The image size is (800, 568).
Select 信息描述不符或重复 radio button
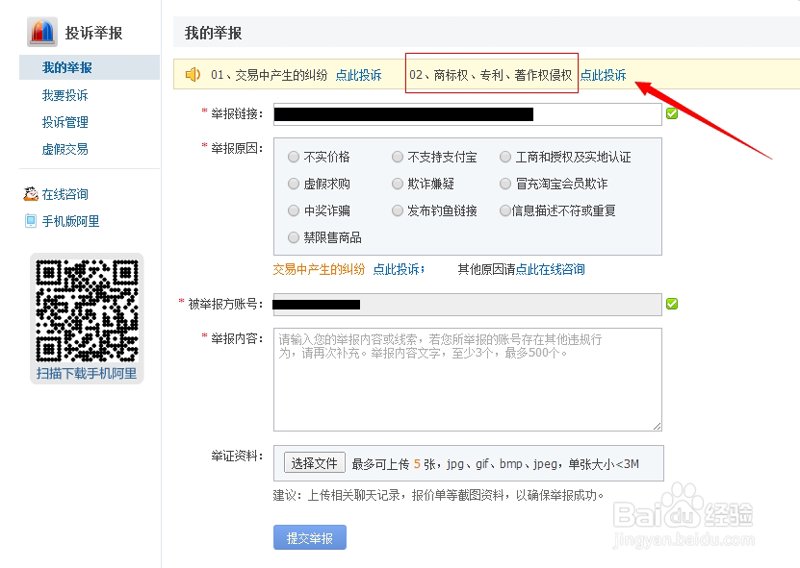pyautogui.click(x=505, y=210)
